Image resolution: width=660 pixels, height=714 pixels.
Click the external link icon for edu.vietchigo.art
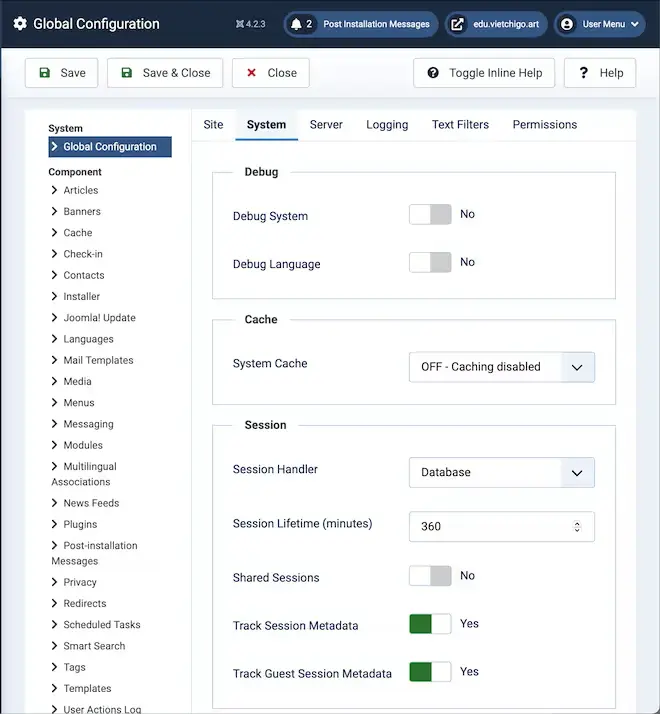tap(458, 24)
